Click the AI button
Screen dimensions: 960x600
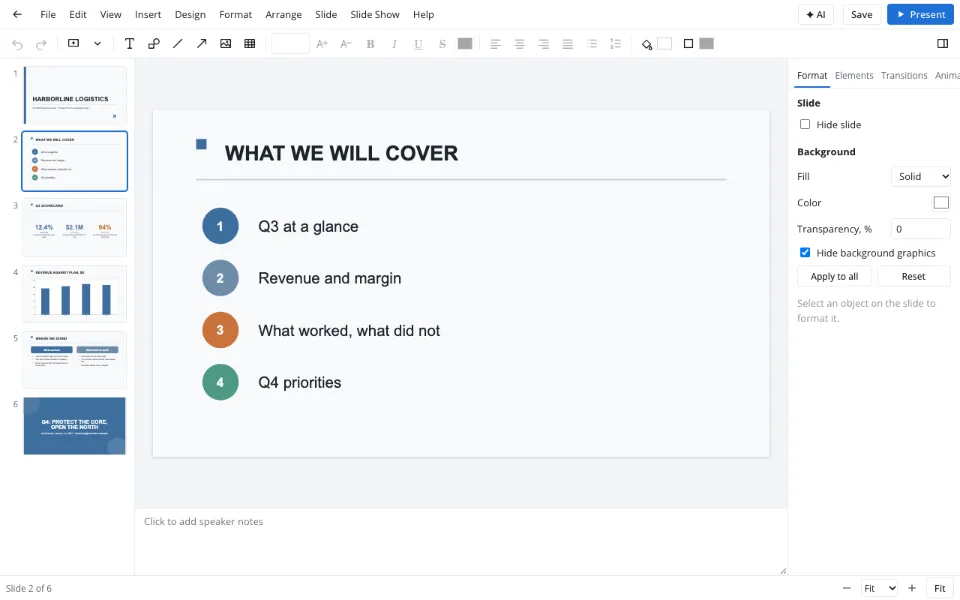(816, 14)
